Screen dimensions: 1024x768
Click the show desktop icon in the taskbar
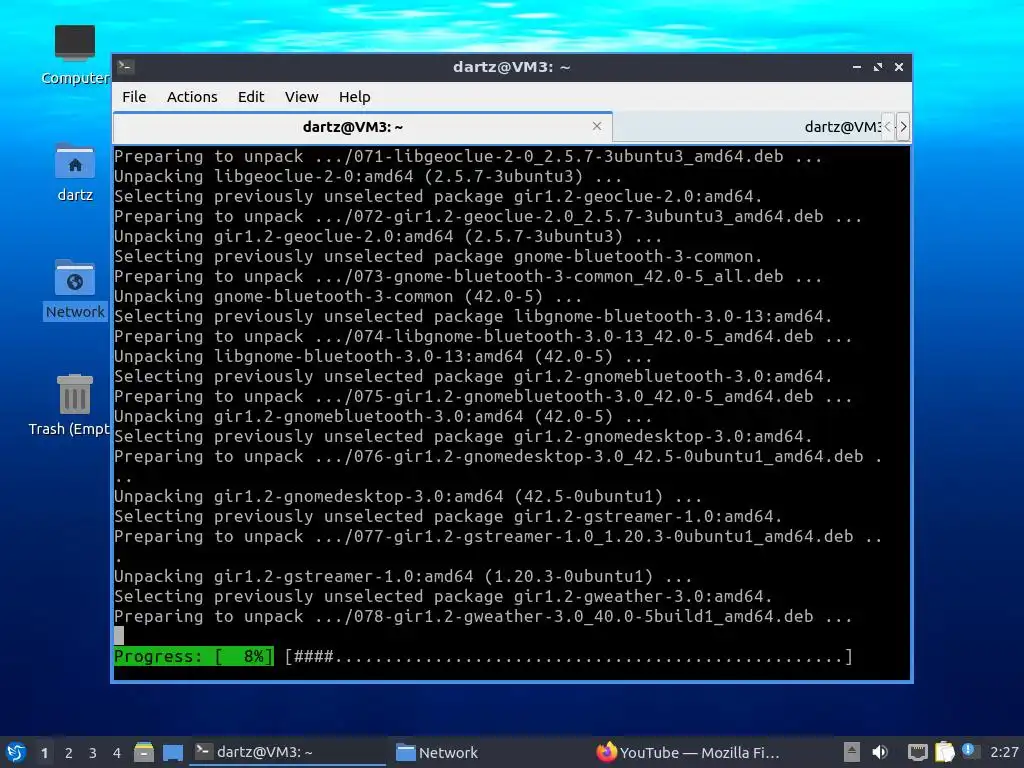[172, 752]
